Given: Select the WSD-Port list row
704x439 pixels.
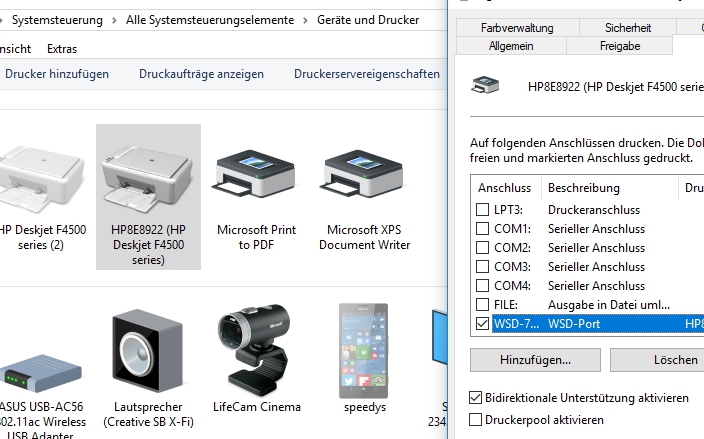Looking at the screenshot, I should point(598,324).
